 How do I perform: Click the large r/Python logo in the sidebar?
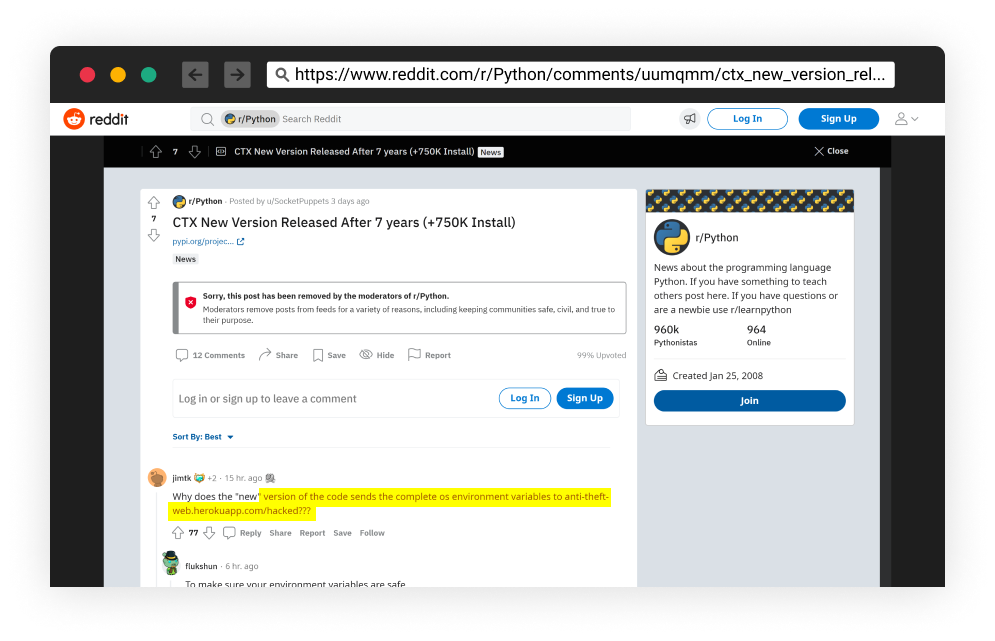671,237
